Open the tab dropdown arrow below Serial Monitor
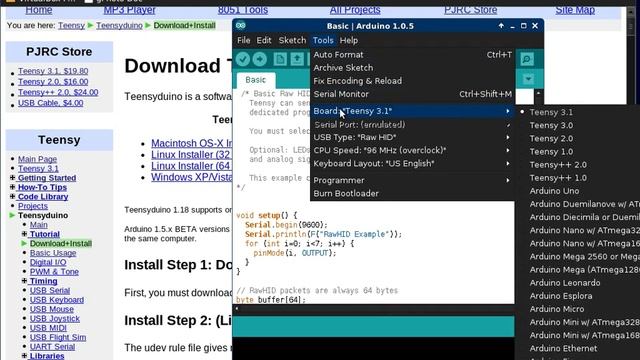The height and width of the screenshot is (360, 640). tap(528, 79)
